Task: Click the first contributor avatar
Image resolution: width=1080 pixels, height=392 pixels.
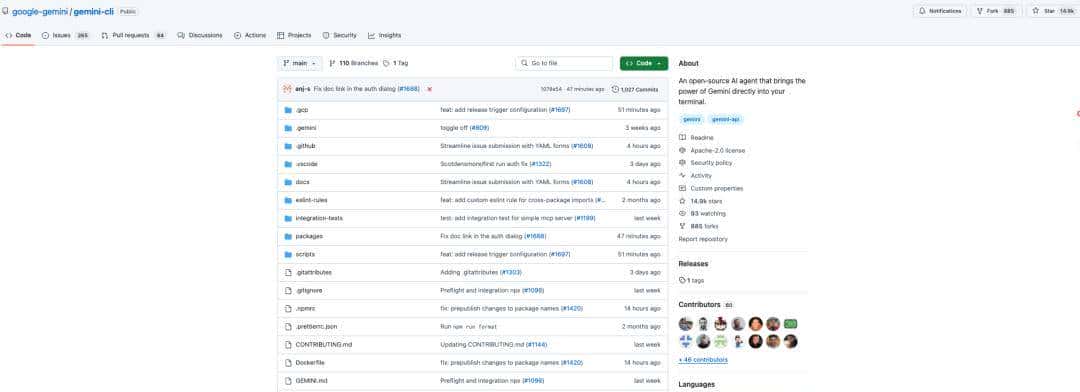Action: pyautogui.click(x=685, y=324)
